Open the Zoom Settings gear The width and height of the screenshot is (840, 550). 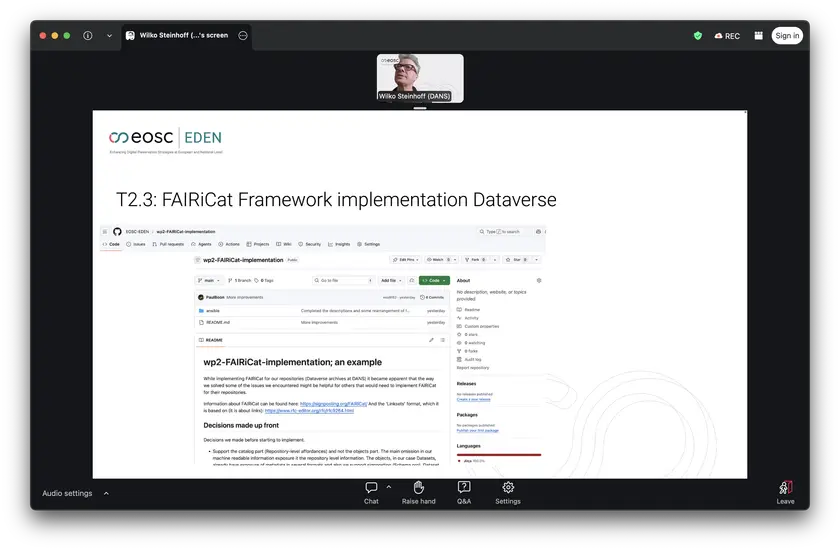point(508,493)
